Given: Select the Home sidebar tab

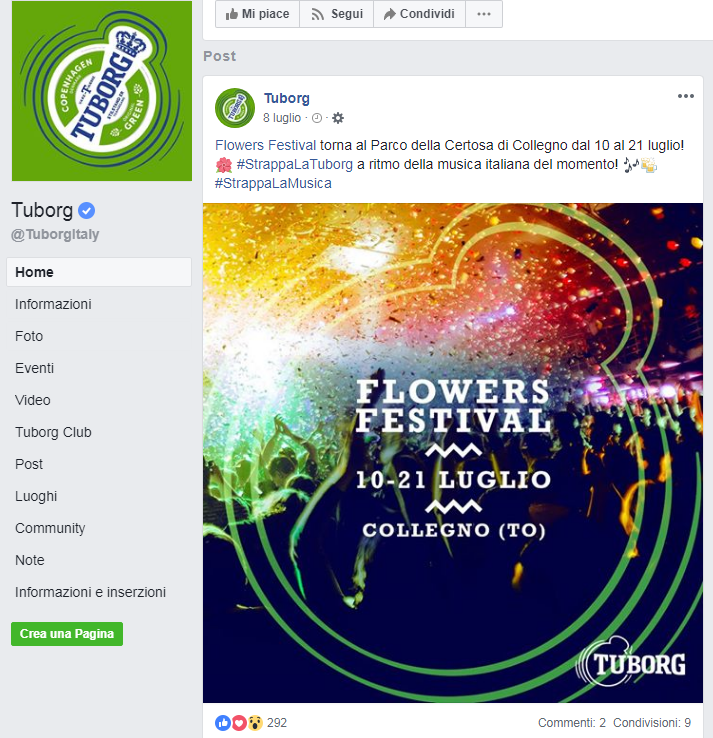Looking at the screenshot, I should (99, 272).
